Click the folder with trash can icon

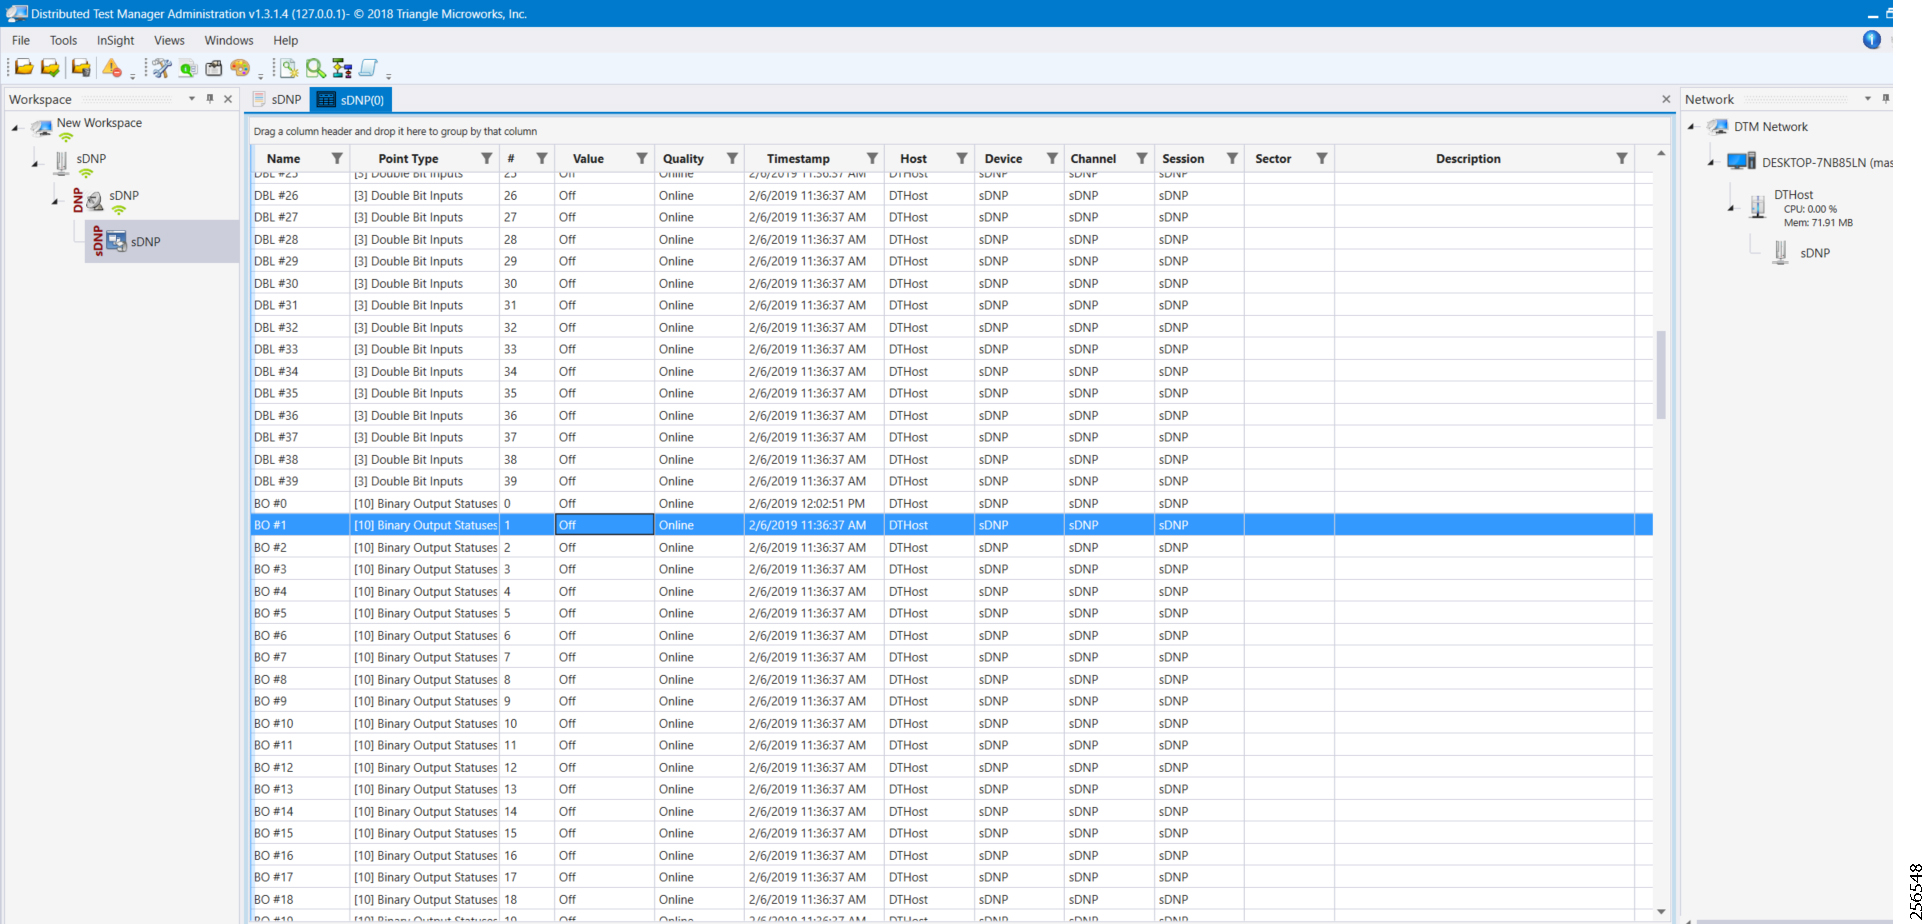click(x=81, y=68)
